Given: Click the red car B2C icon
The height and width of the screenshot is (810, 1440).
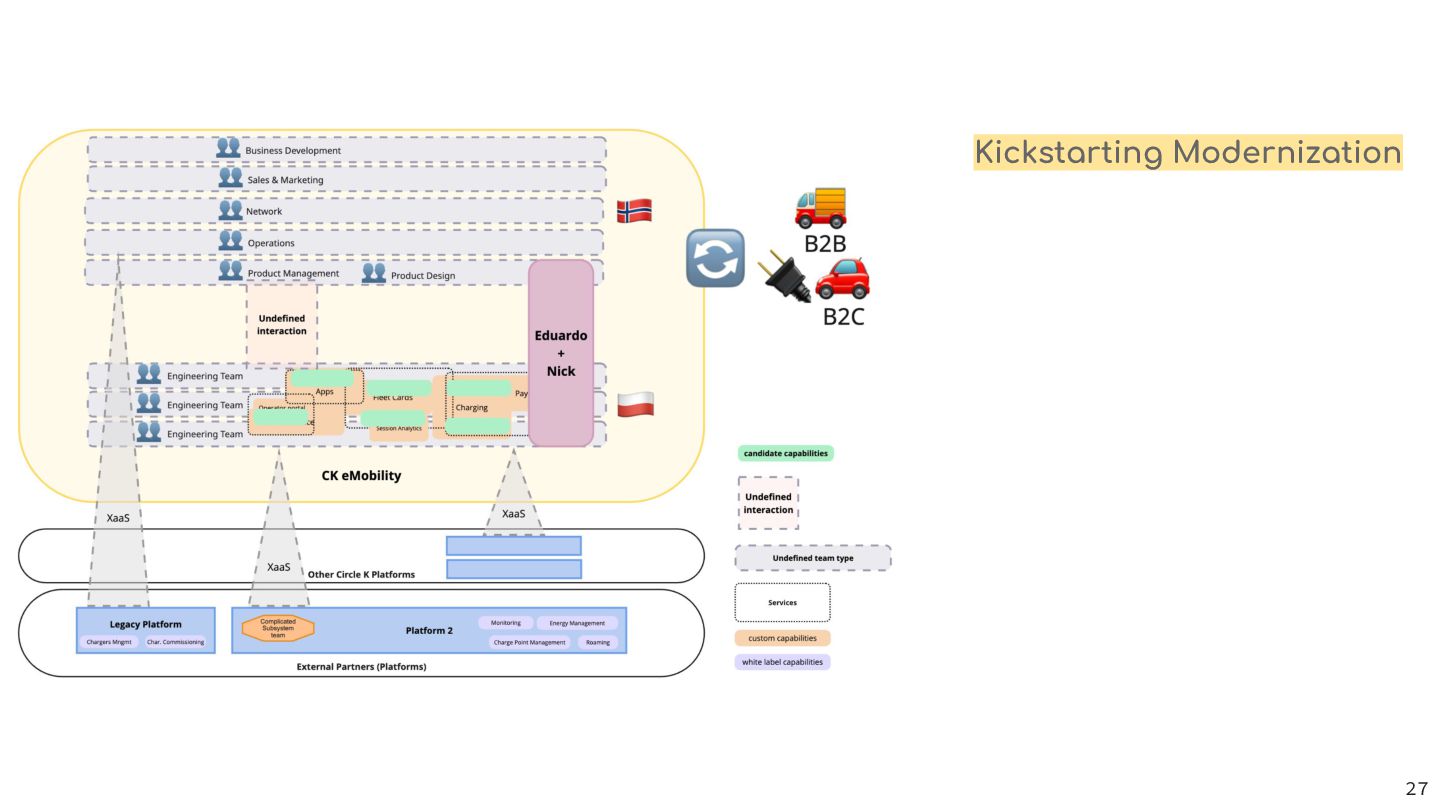Looking at the screenshot, I should [x=842, y=278].
